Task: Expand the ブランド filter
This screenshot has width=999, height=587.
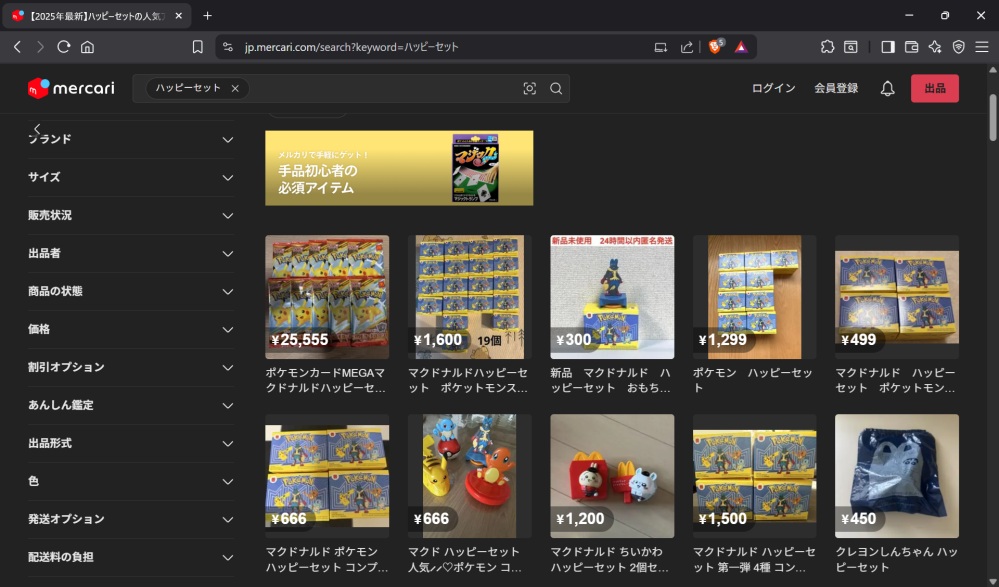Action: [x=131, y=140]
